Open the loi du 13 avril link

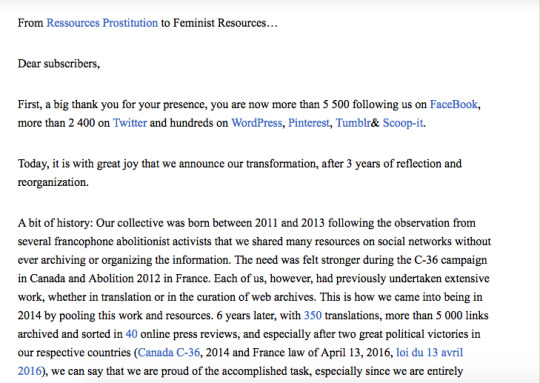tap(429, 352)
